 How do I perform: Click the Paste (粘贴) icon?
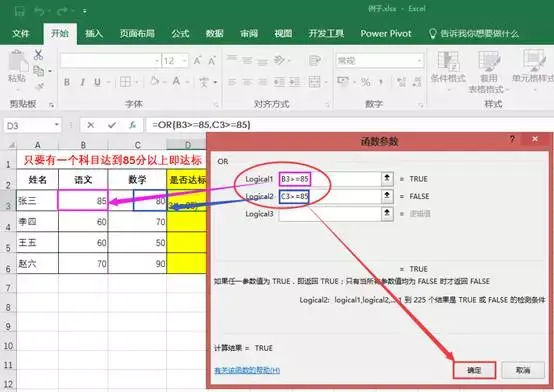pos(17,62)
